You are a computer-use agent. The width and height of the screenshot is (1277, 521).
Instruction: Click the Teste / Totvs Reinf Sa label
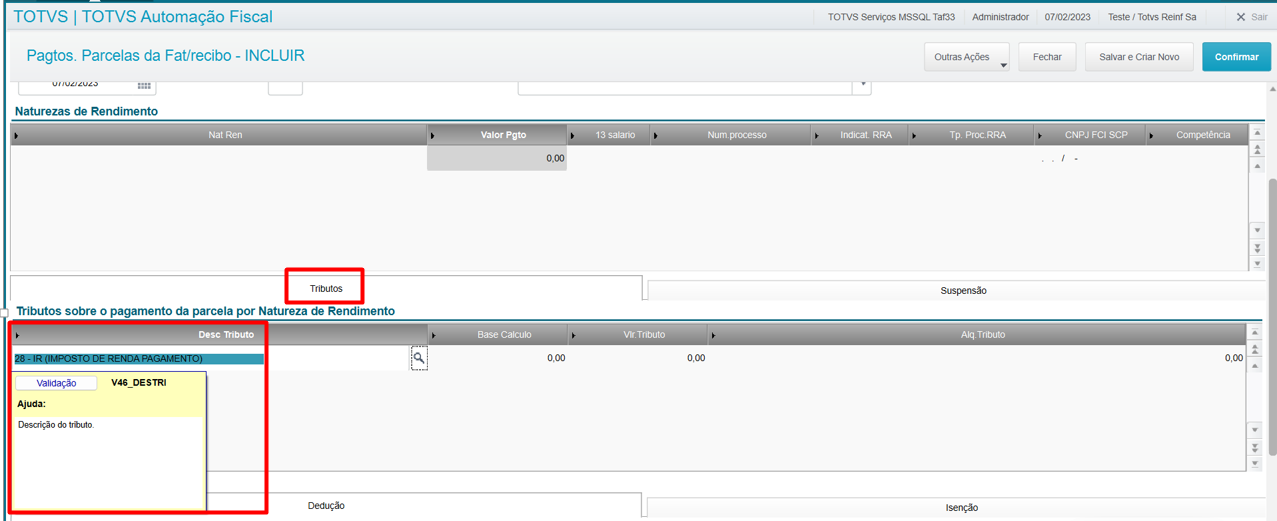pyautogui.click(x=1152, y=17)
